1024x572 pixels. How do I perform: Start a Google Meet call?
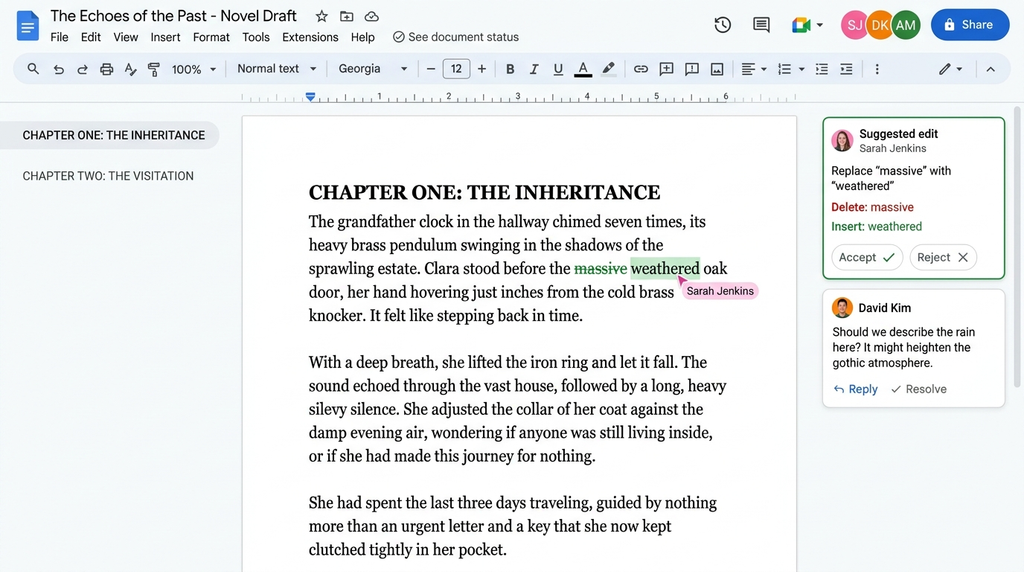[x=801, y=25]
